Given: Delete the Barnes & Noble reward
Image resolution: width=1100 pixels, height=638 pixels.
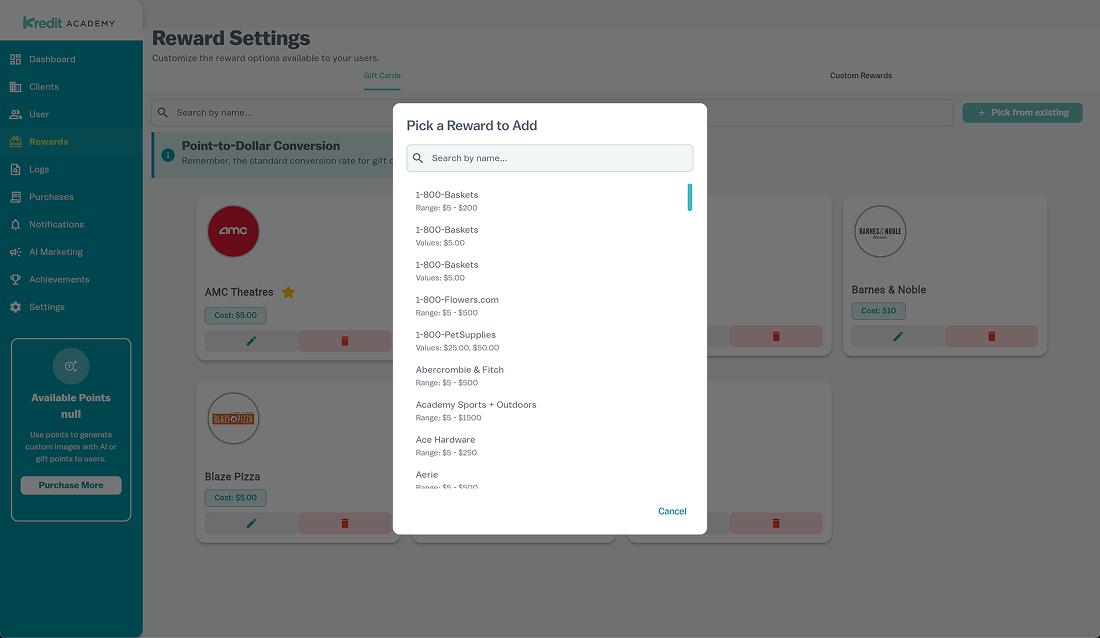Looking at the screenshot, I should click(991, 336).
